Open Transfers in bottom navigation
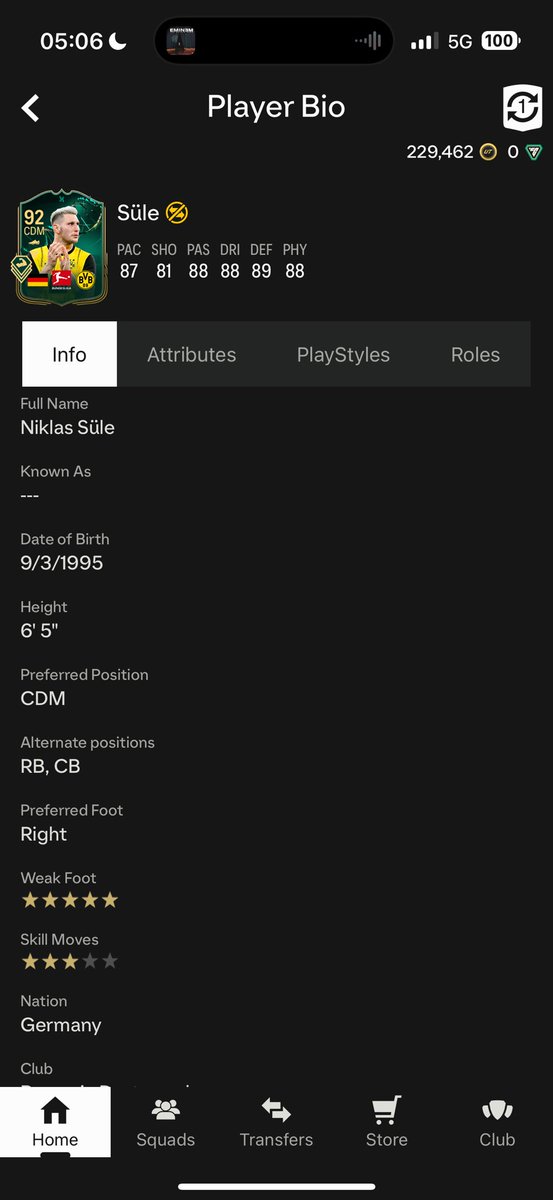Screen dimensions: 553x1200 276,1122
